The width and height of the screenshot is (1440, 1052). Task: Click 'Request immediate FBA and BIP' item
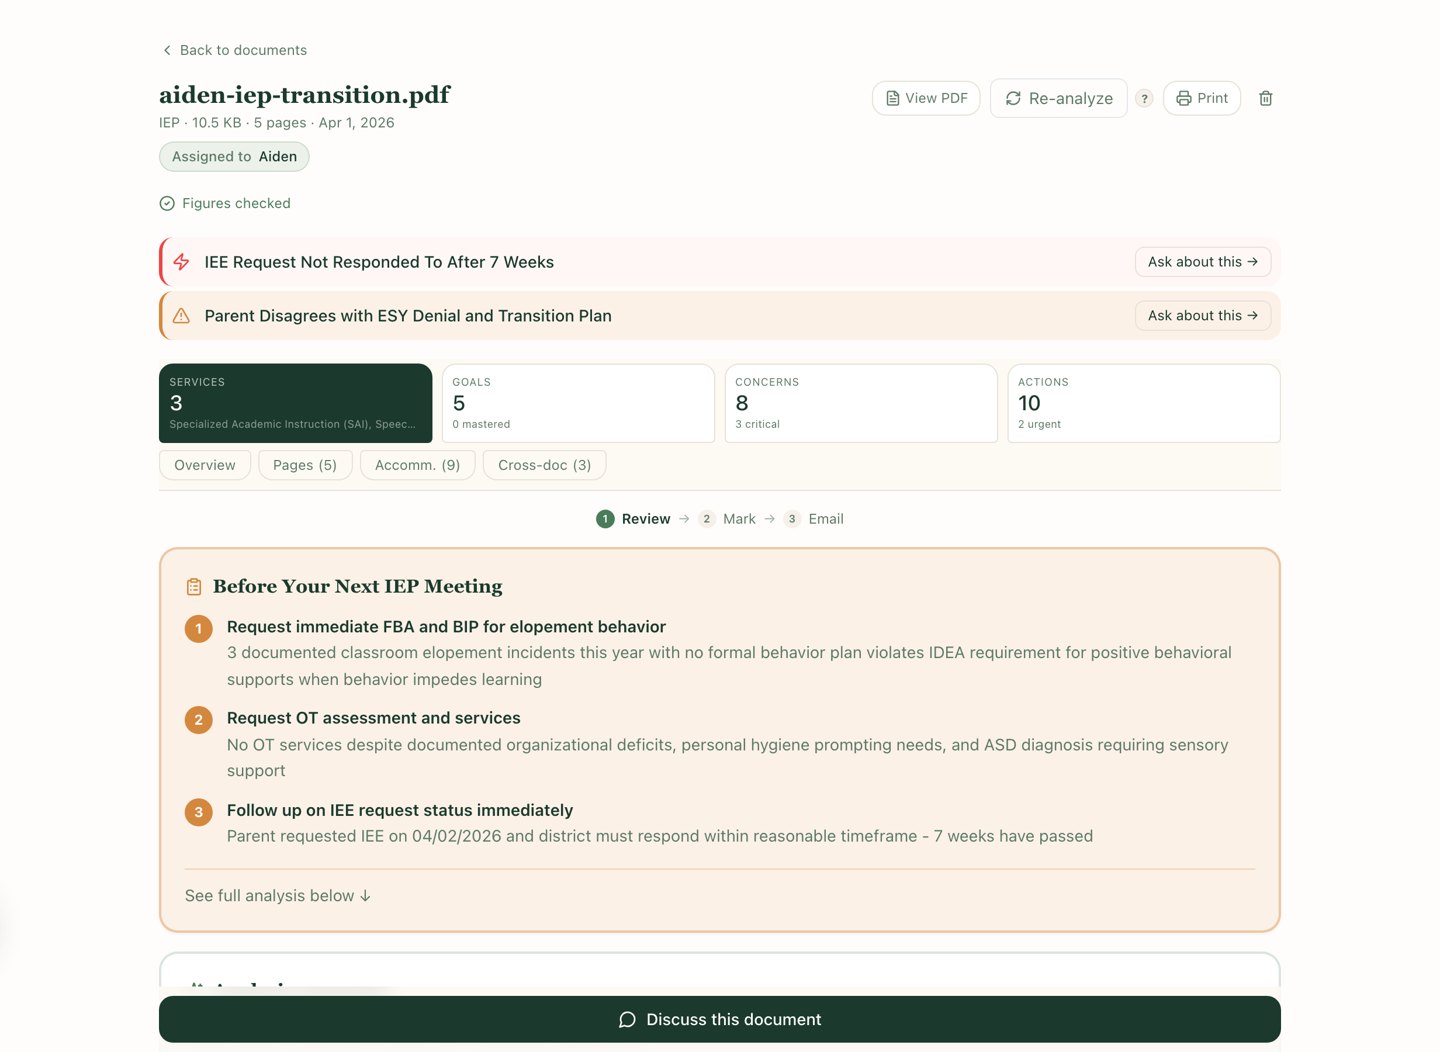446,627
